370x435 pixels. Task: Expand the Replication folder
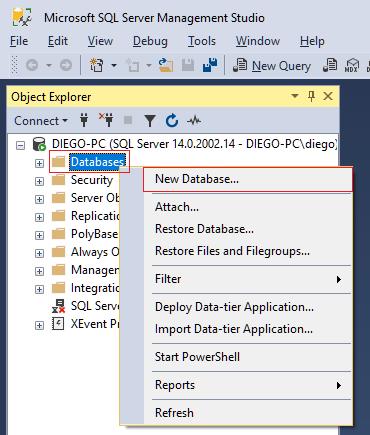coord(39,217)
